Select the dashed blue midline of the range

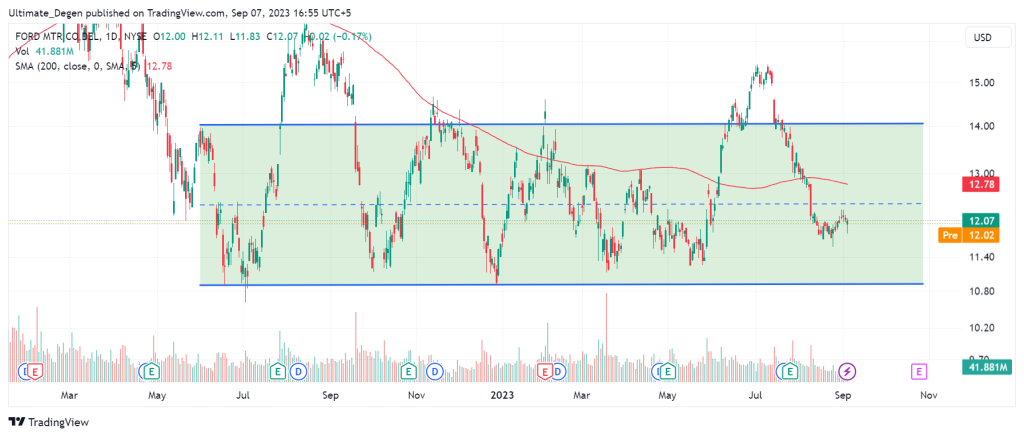pos(562,204)
